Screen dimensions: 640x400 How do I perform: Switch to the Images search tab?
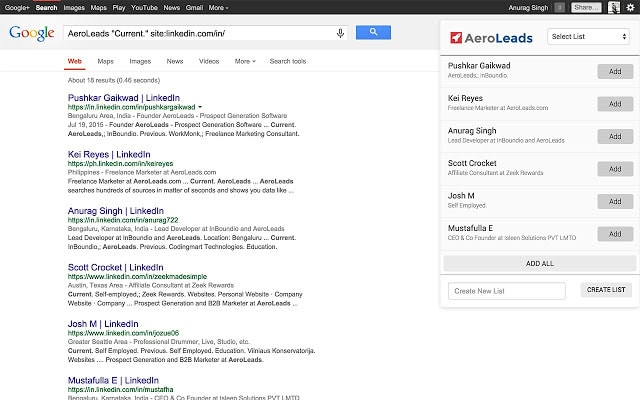140,61
